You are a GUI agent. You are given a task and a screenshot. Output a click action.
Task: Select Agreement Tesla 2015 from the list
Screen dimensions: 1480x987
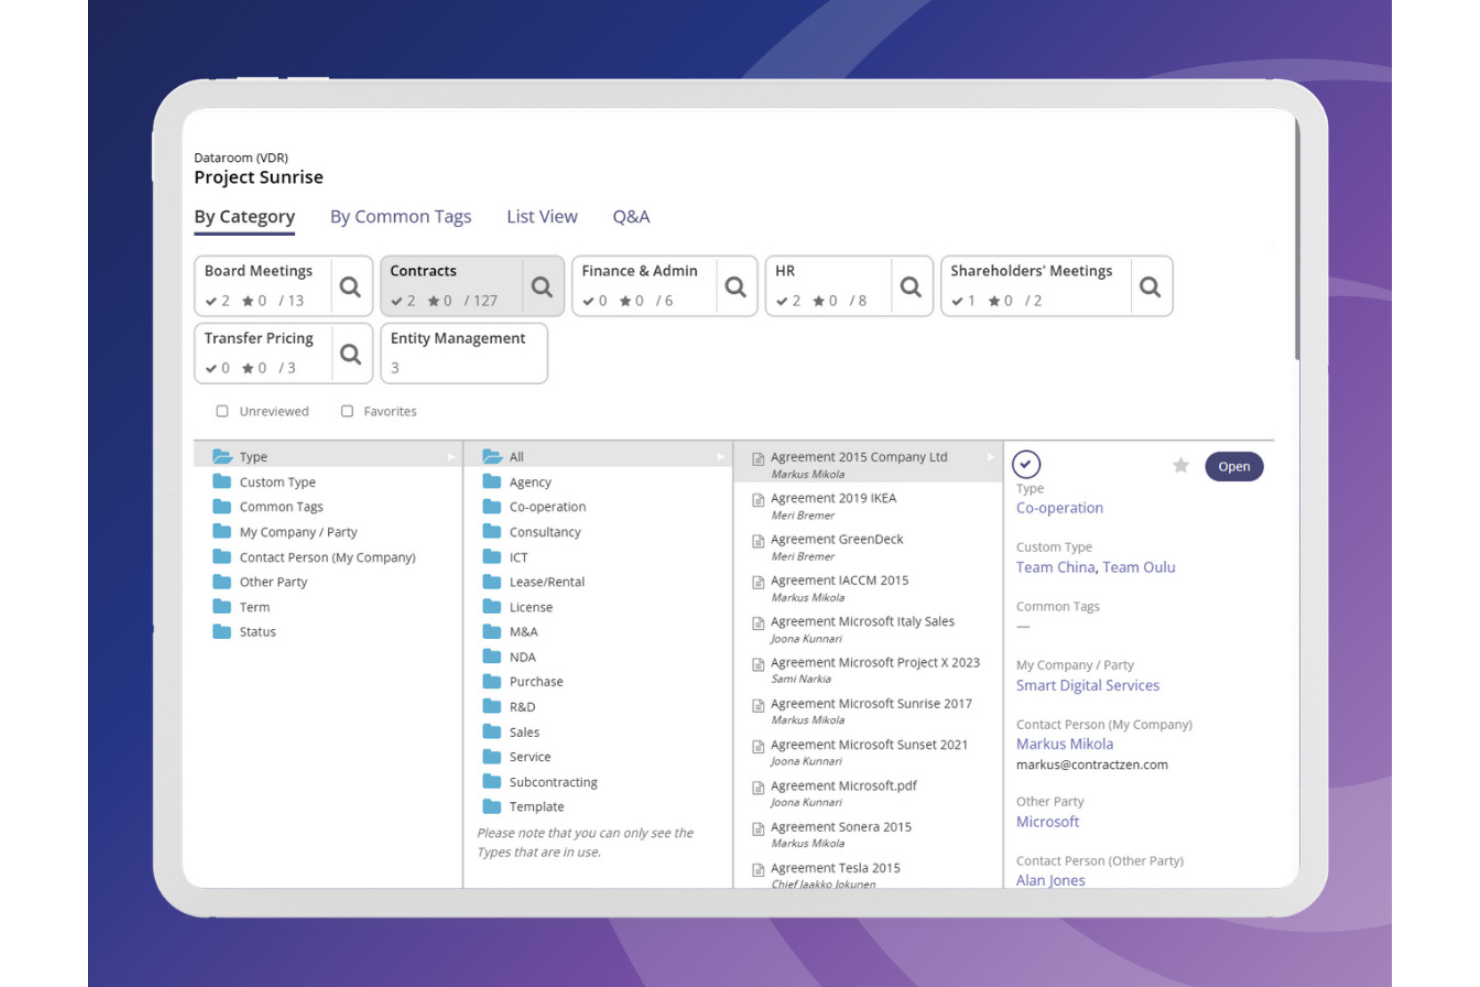836,868
